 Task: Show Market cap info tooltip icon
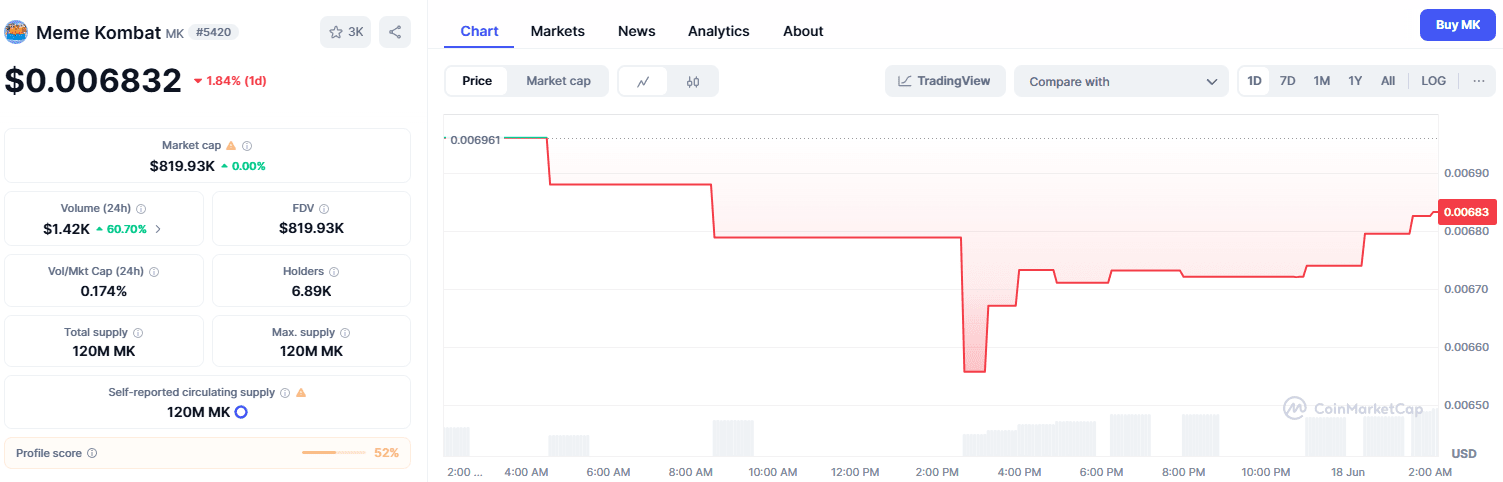coord(247,145)
